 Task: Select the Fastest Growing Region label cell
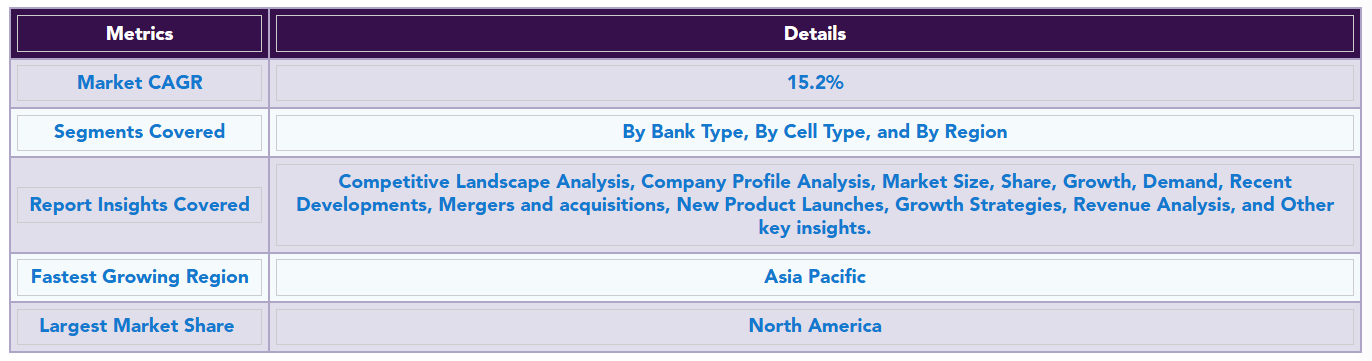[140, 277]
